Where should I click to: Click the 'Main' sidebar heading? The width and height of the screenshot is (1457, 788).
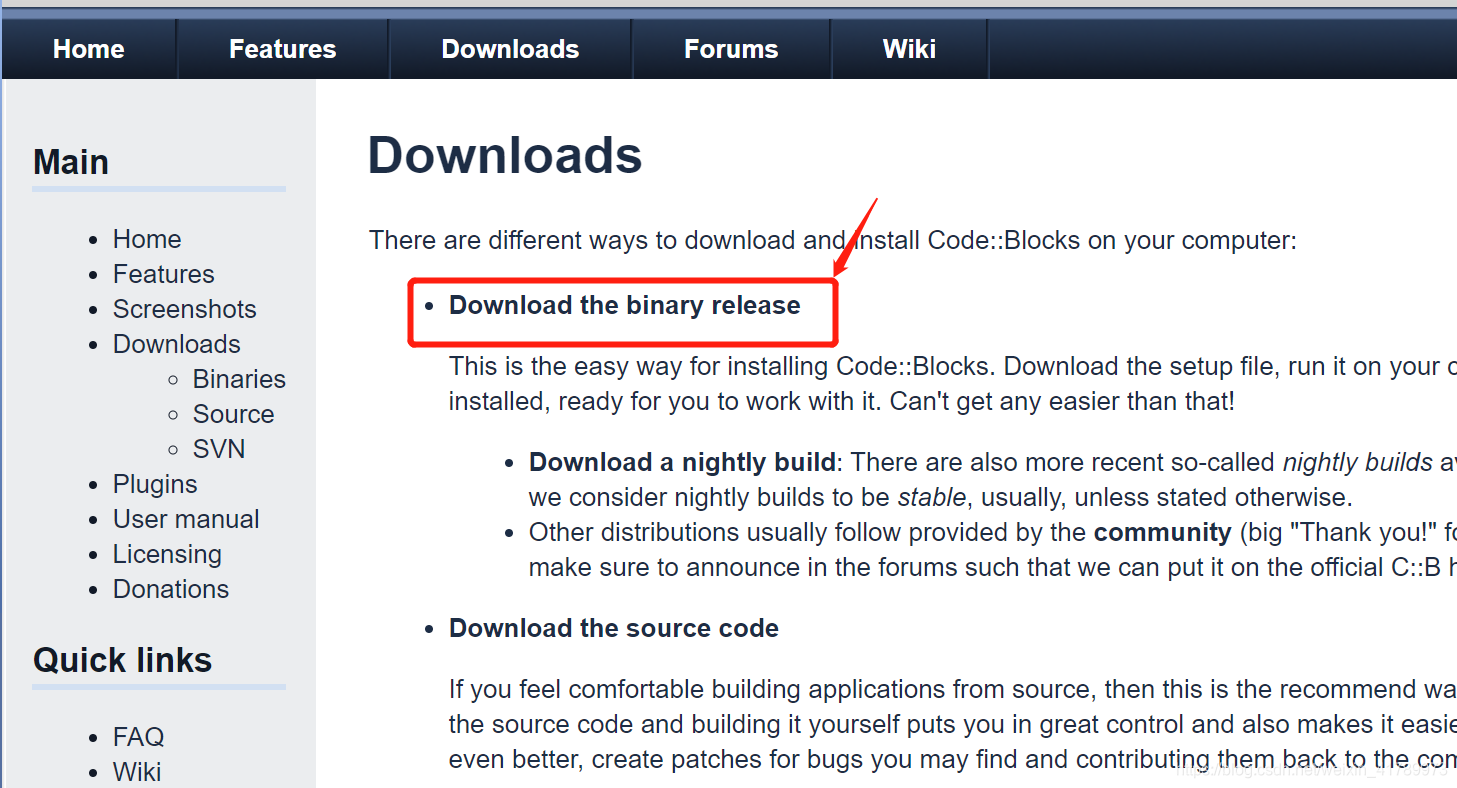point(71,162)
